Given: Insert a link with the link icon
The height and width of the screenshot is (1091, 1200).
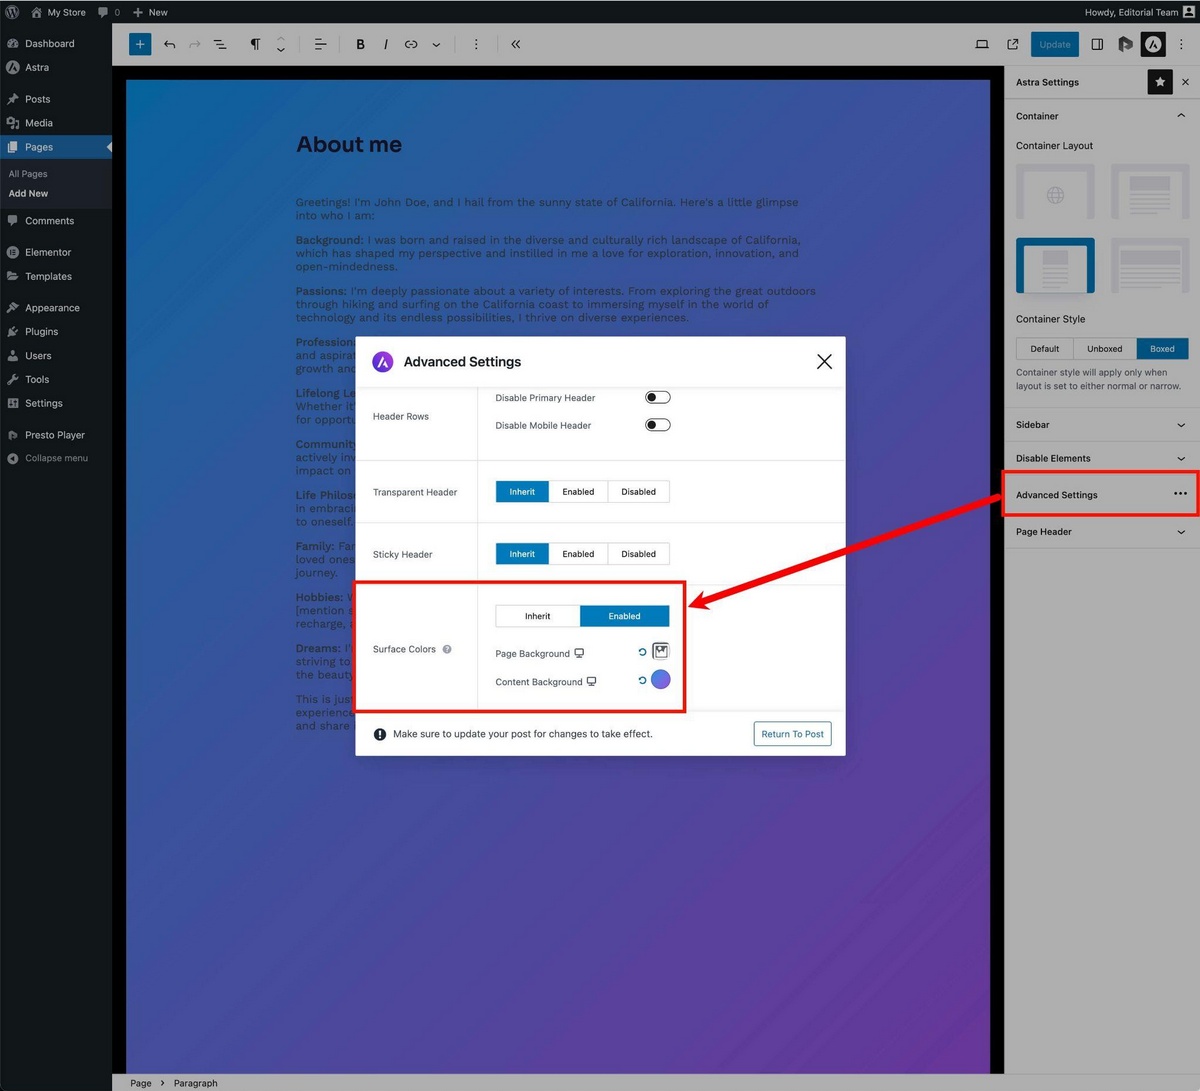Looking at the screenshot, I should (411, 44).
